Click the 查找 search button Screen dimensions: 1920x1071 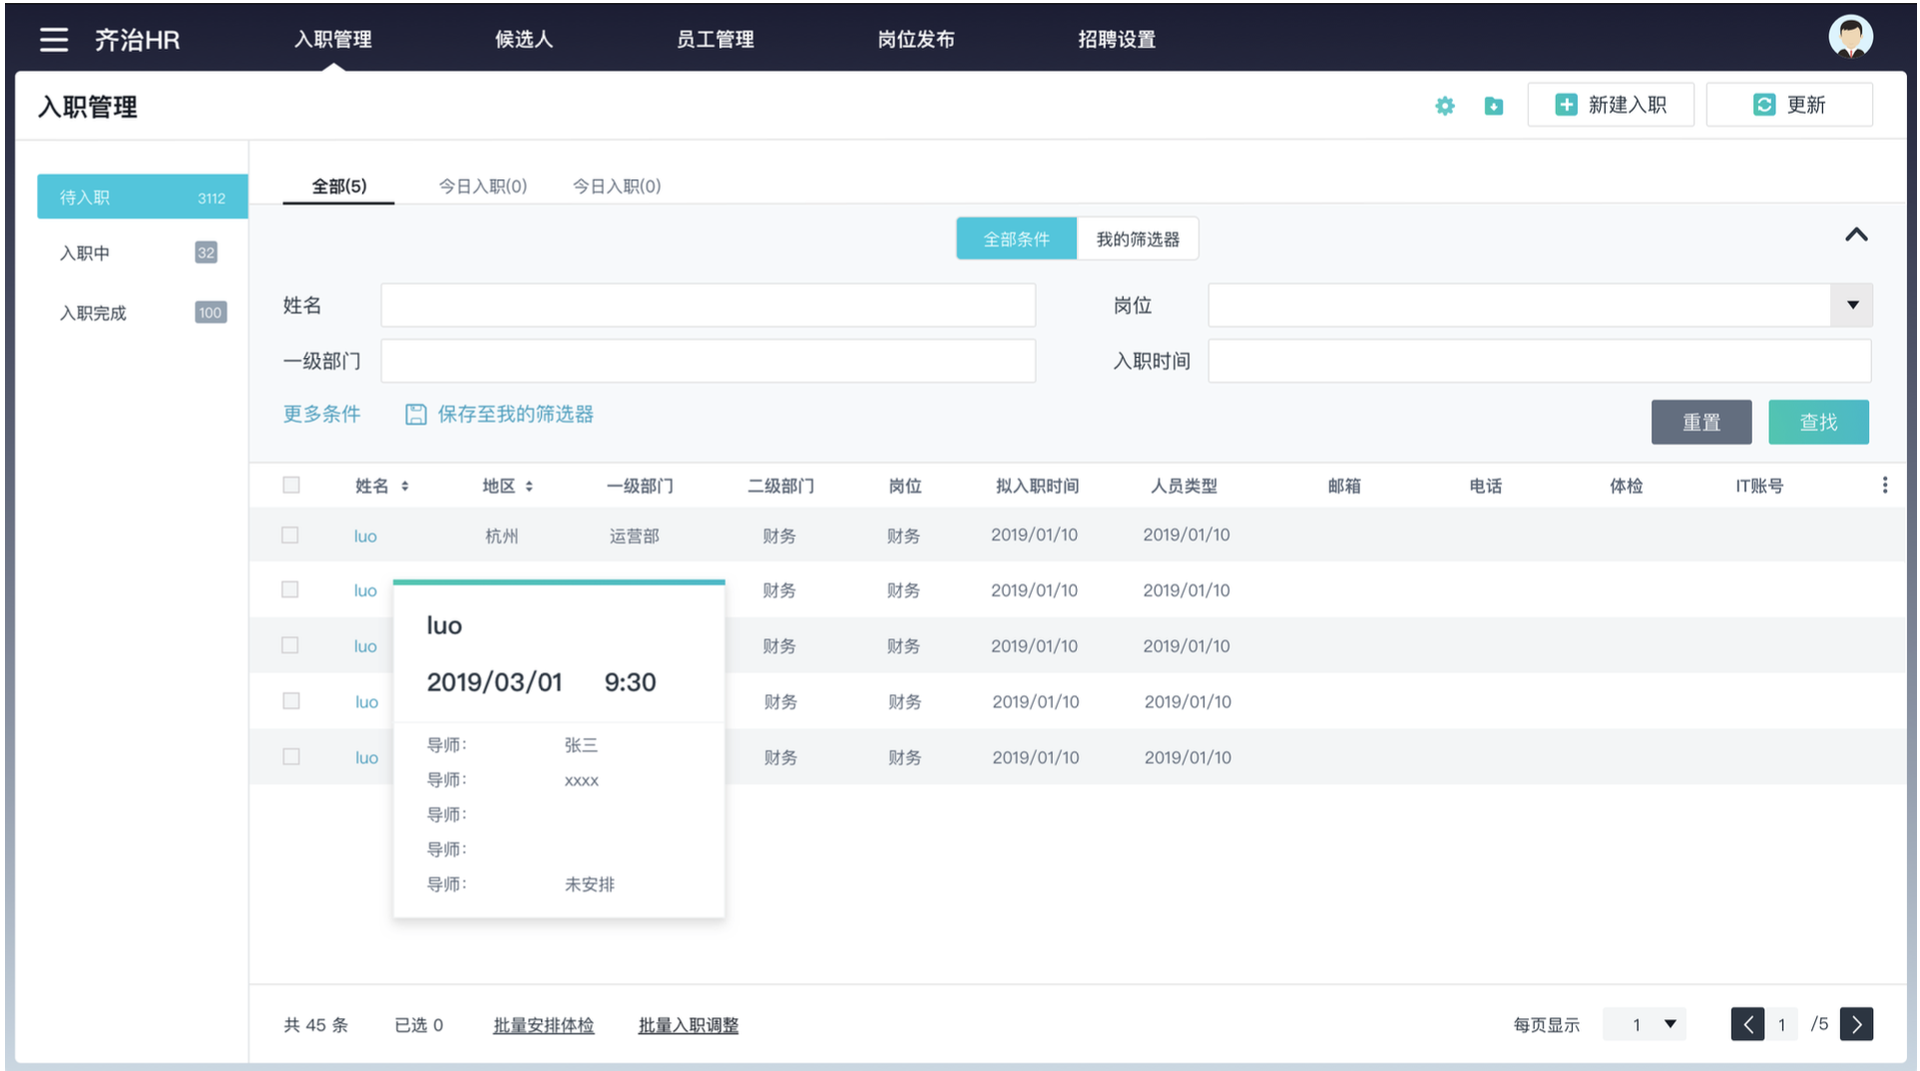pos(1818,422)
